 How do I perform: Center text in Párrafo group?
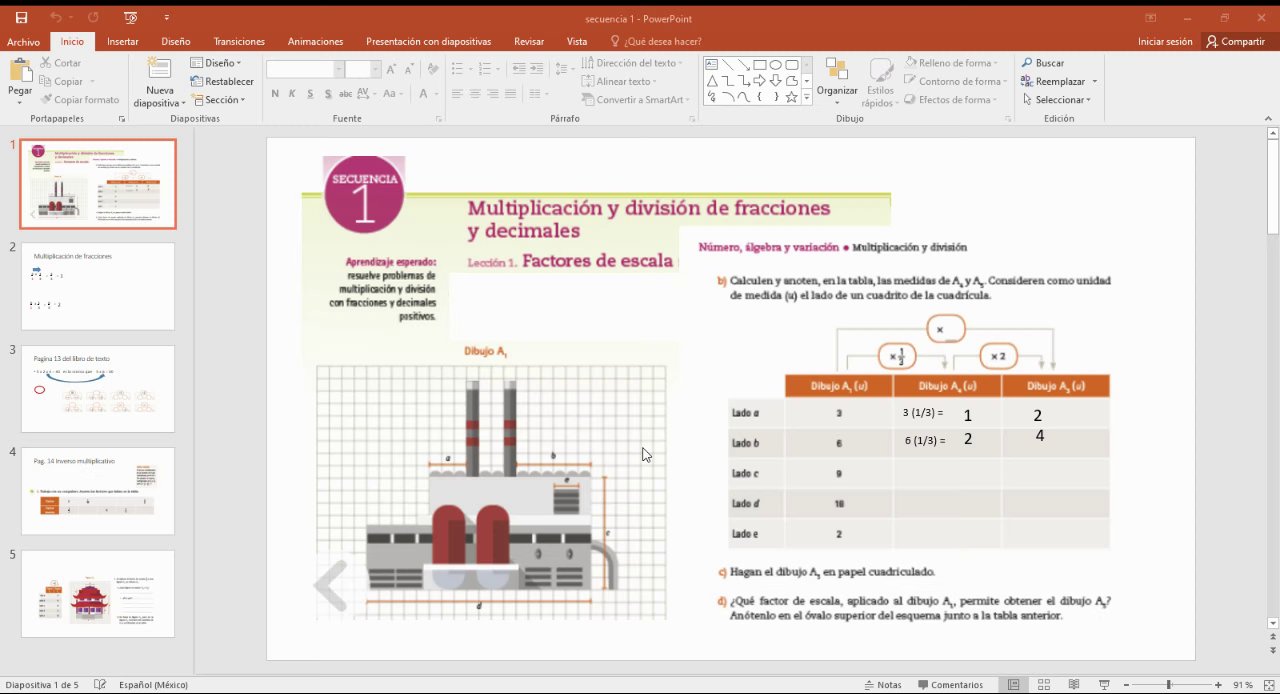click(x=475, y=94)
